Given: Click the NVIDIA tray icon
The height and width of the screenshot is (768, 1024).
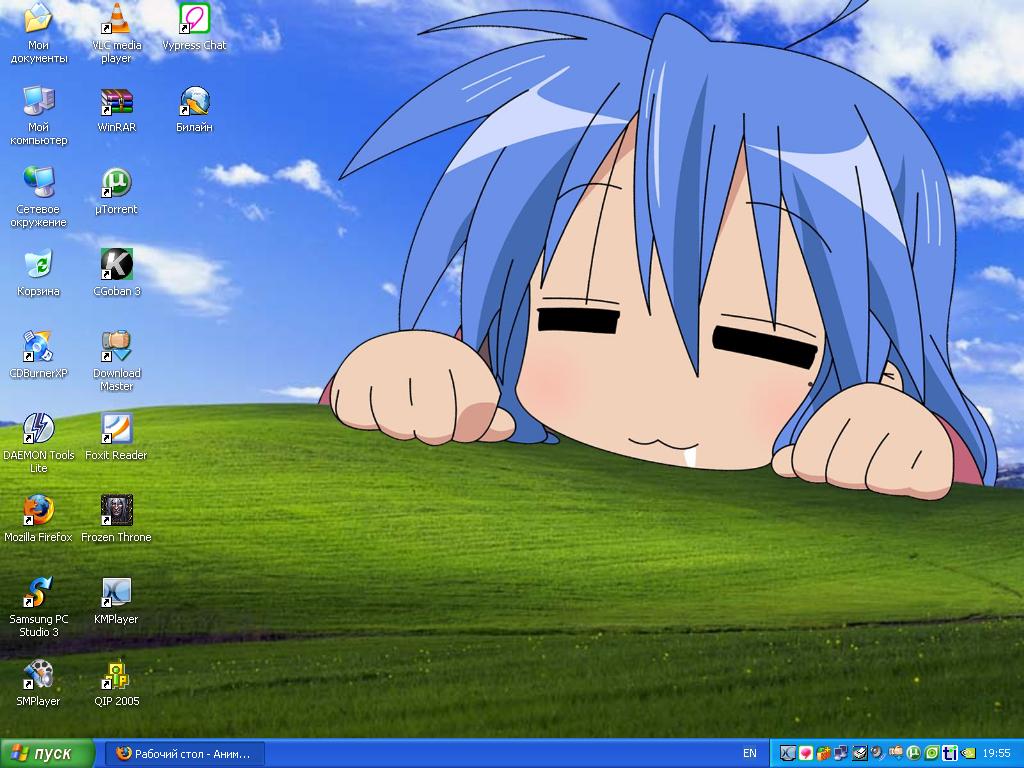Looking at the screenshot, I should (967, 753).
